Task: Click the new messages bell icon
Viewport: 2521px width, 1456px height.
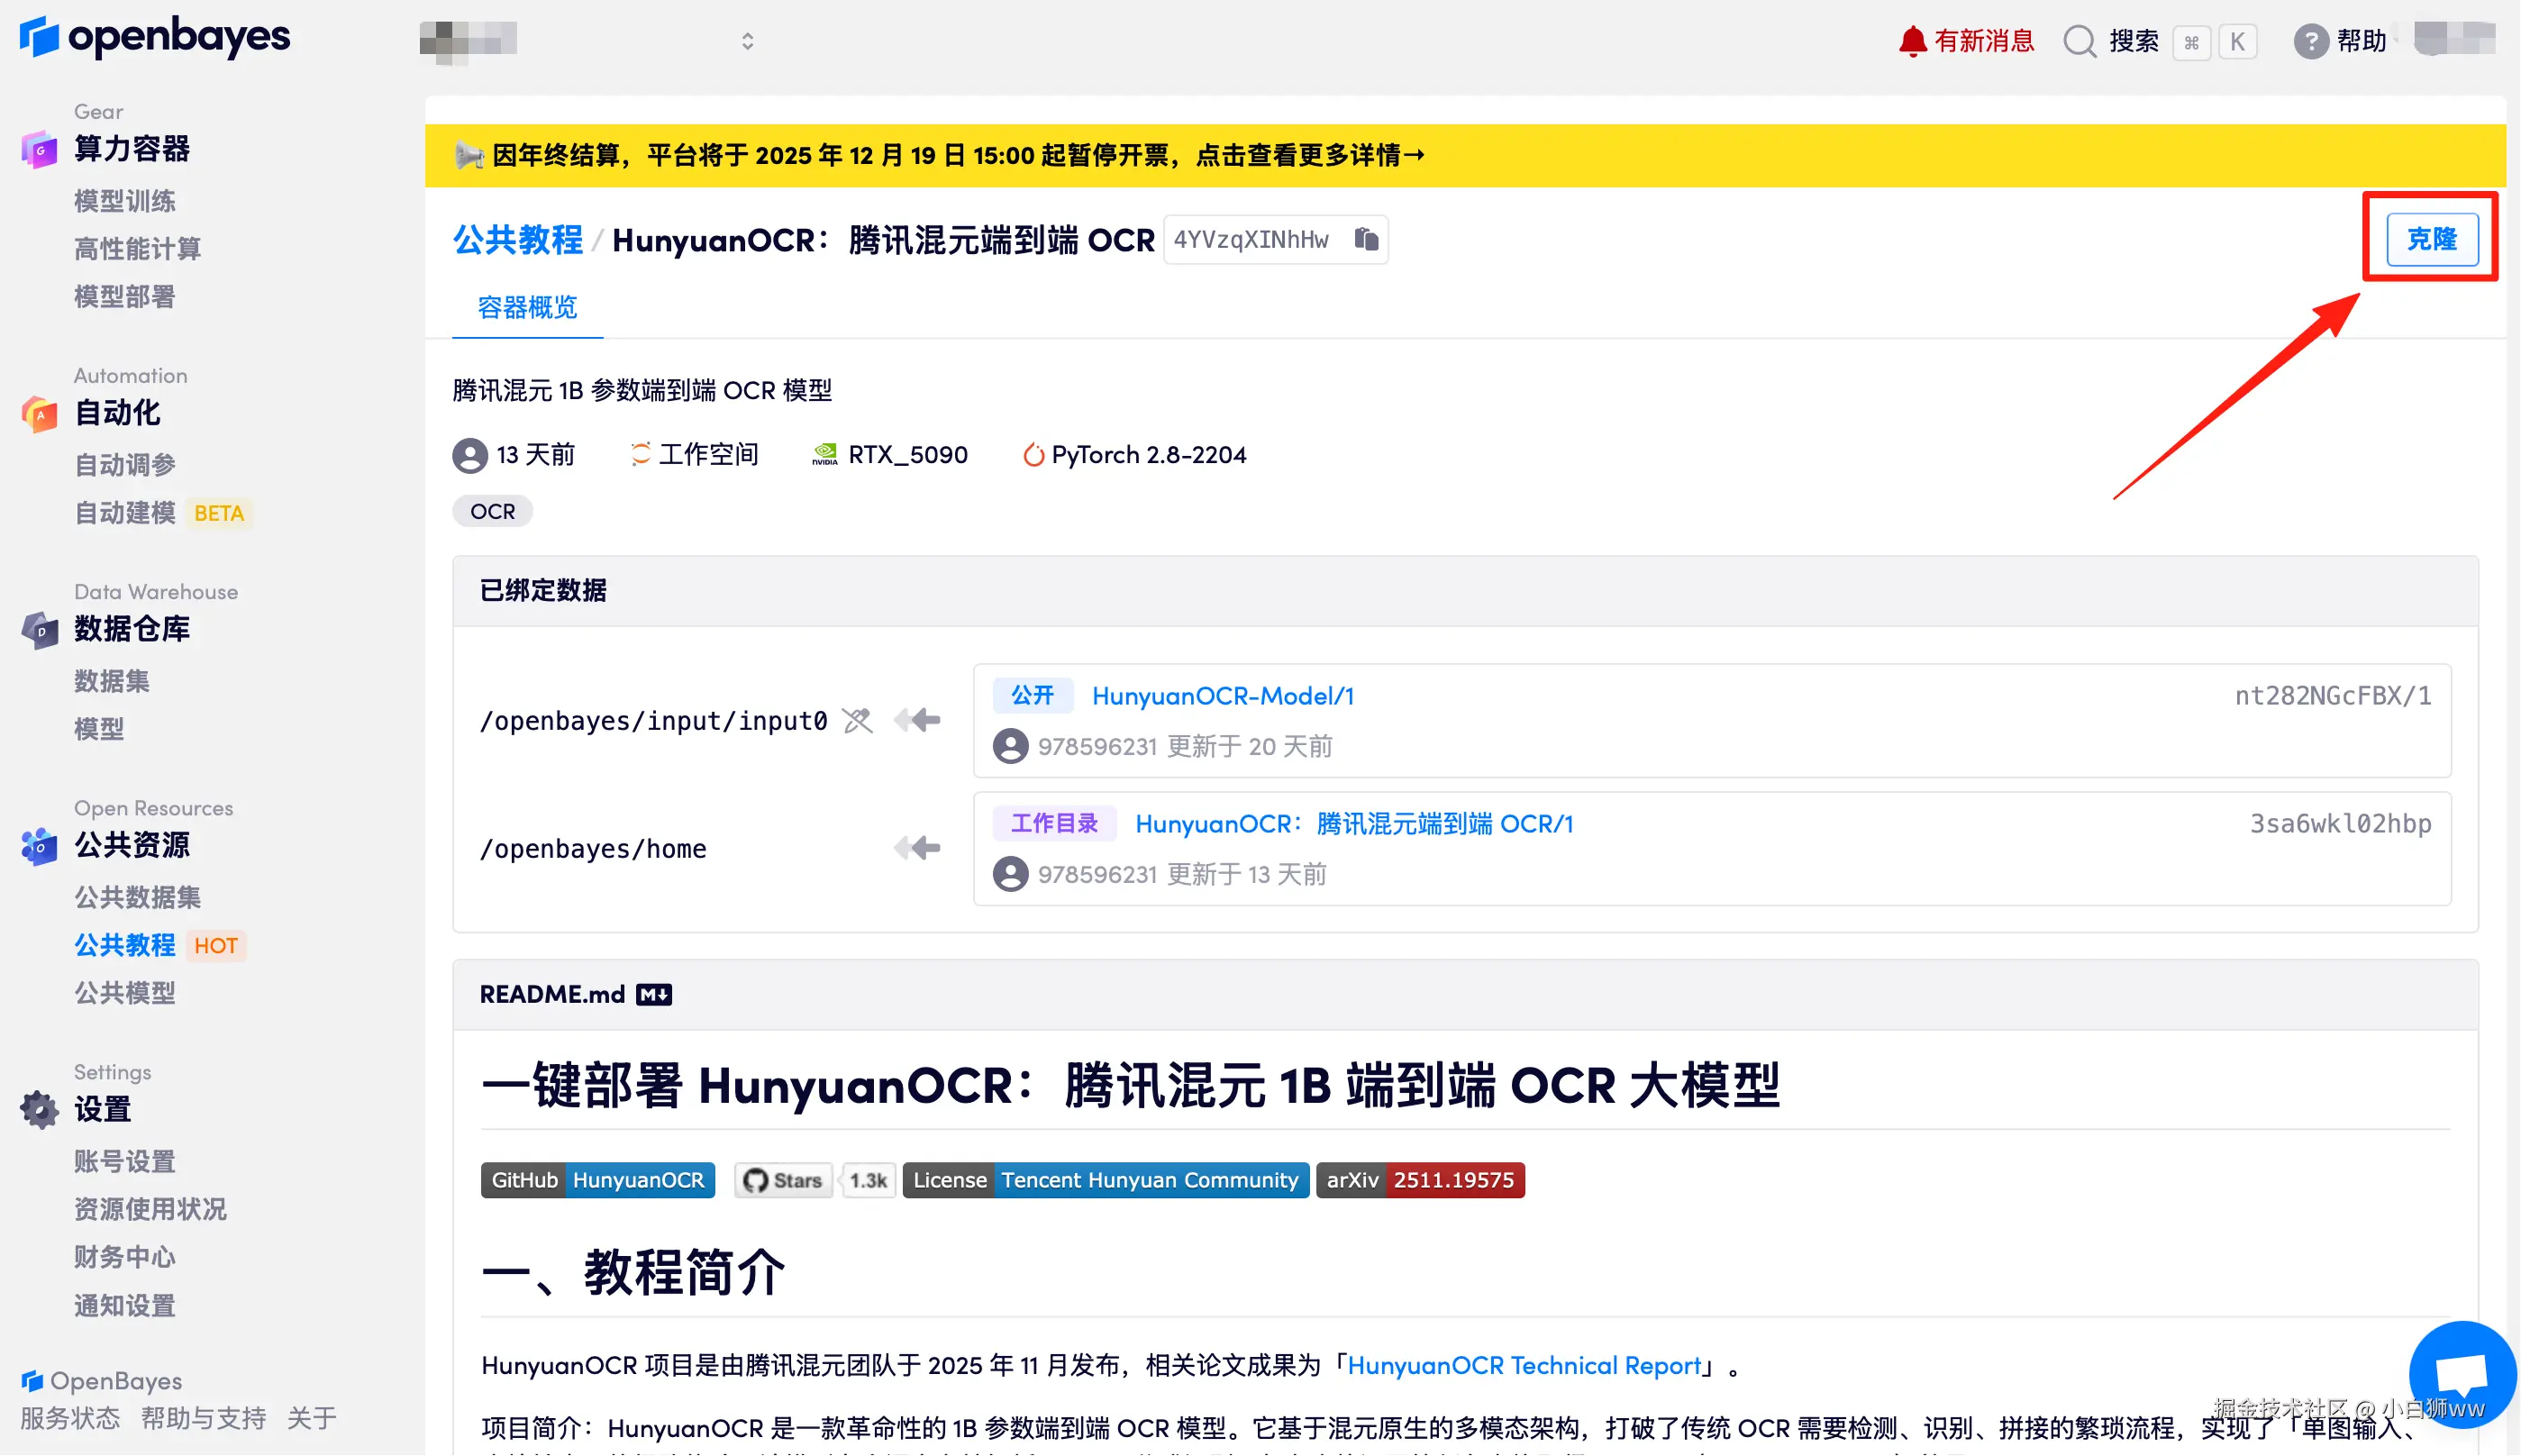Action: [x=1912, y=41]
